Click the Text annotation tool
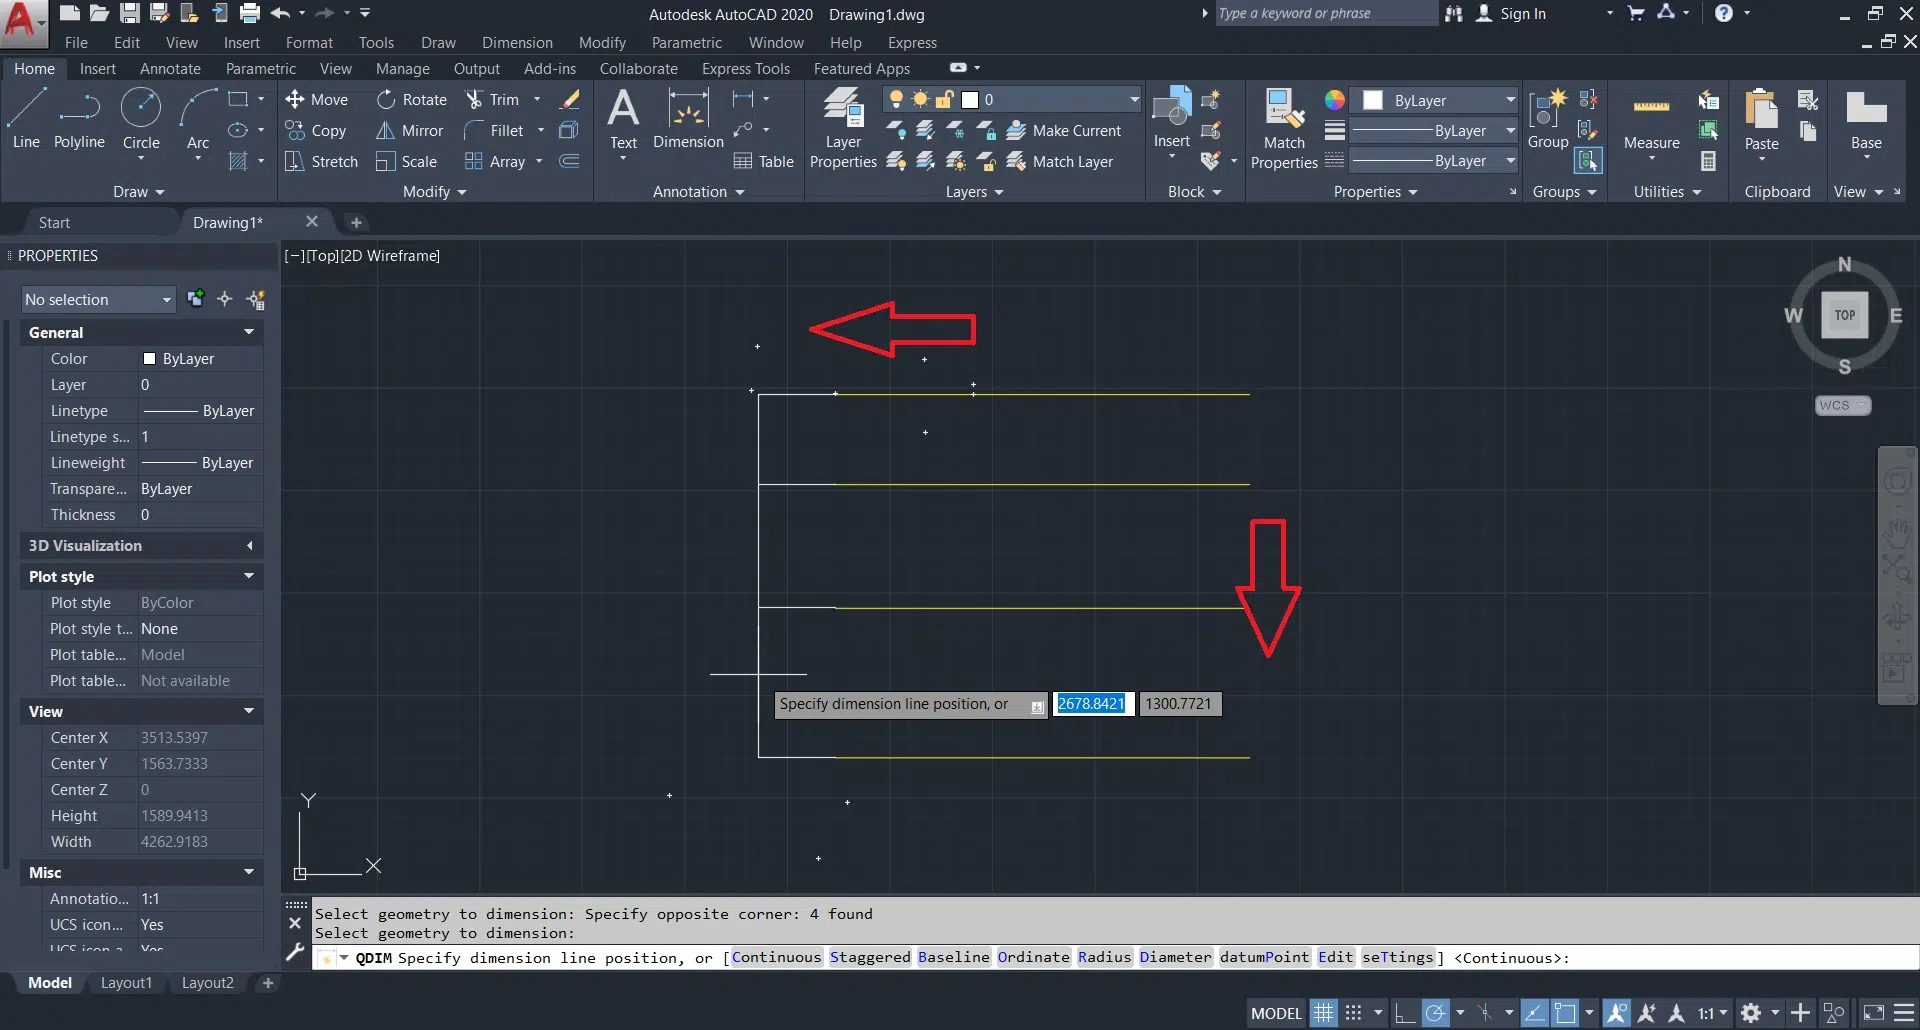 [x=623, y=120]
